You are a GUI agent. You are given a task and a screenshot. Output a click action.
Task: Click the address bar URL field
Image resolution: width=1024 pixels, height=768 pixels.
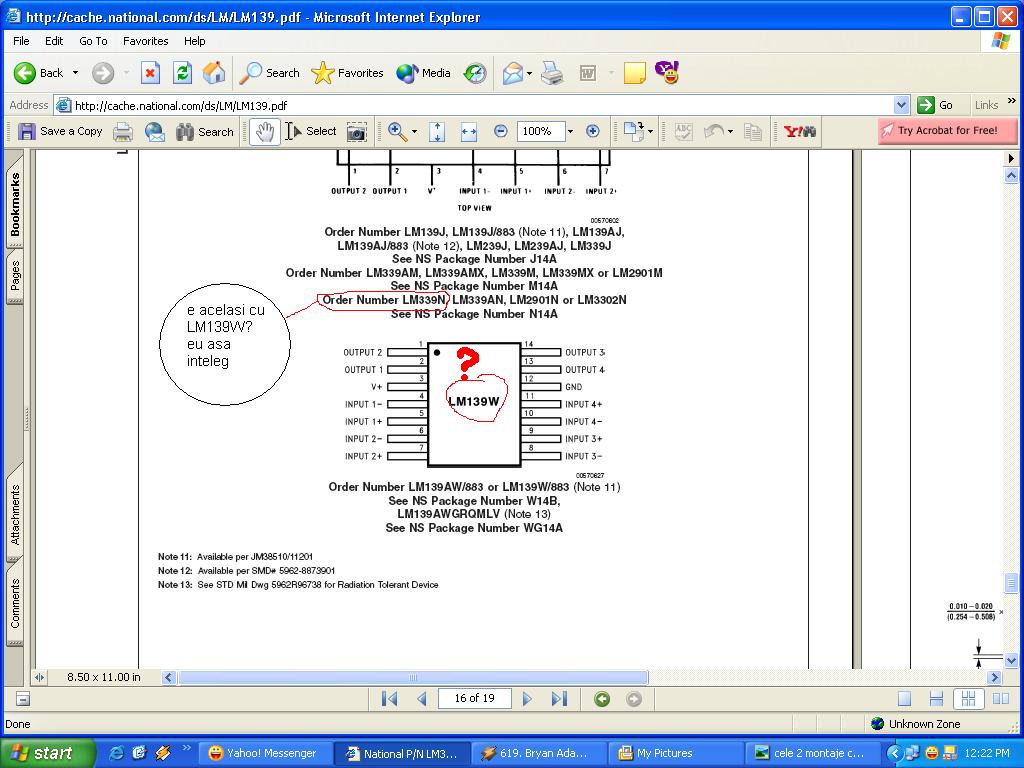[474, 105]
